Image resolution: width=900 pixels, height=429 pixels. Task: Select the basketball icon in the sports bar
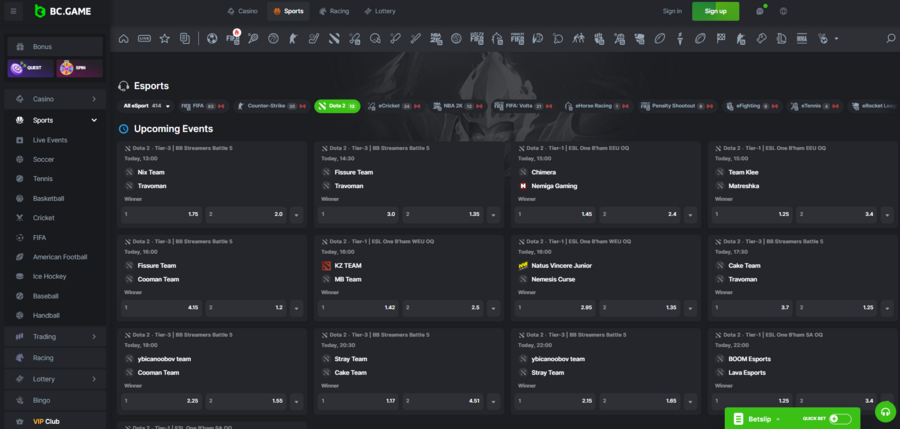click(x=273, y=38)
